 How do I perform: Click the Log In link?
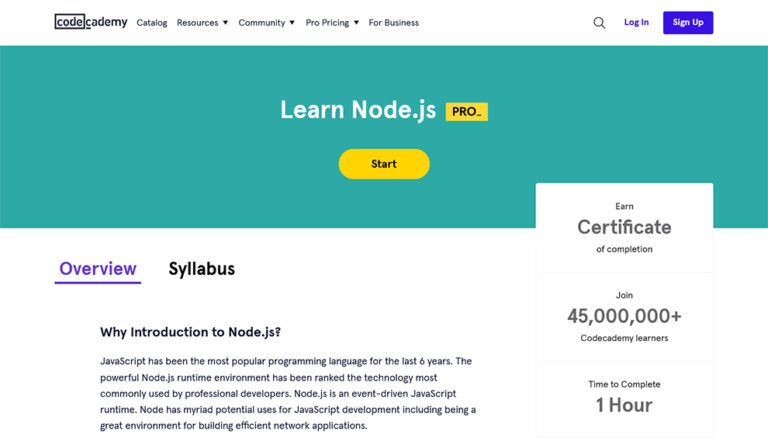tap(636, 22)
